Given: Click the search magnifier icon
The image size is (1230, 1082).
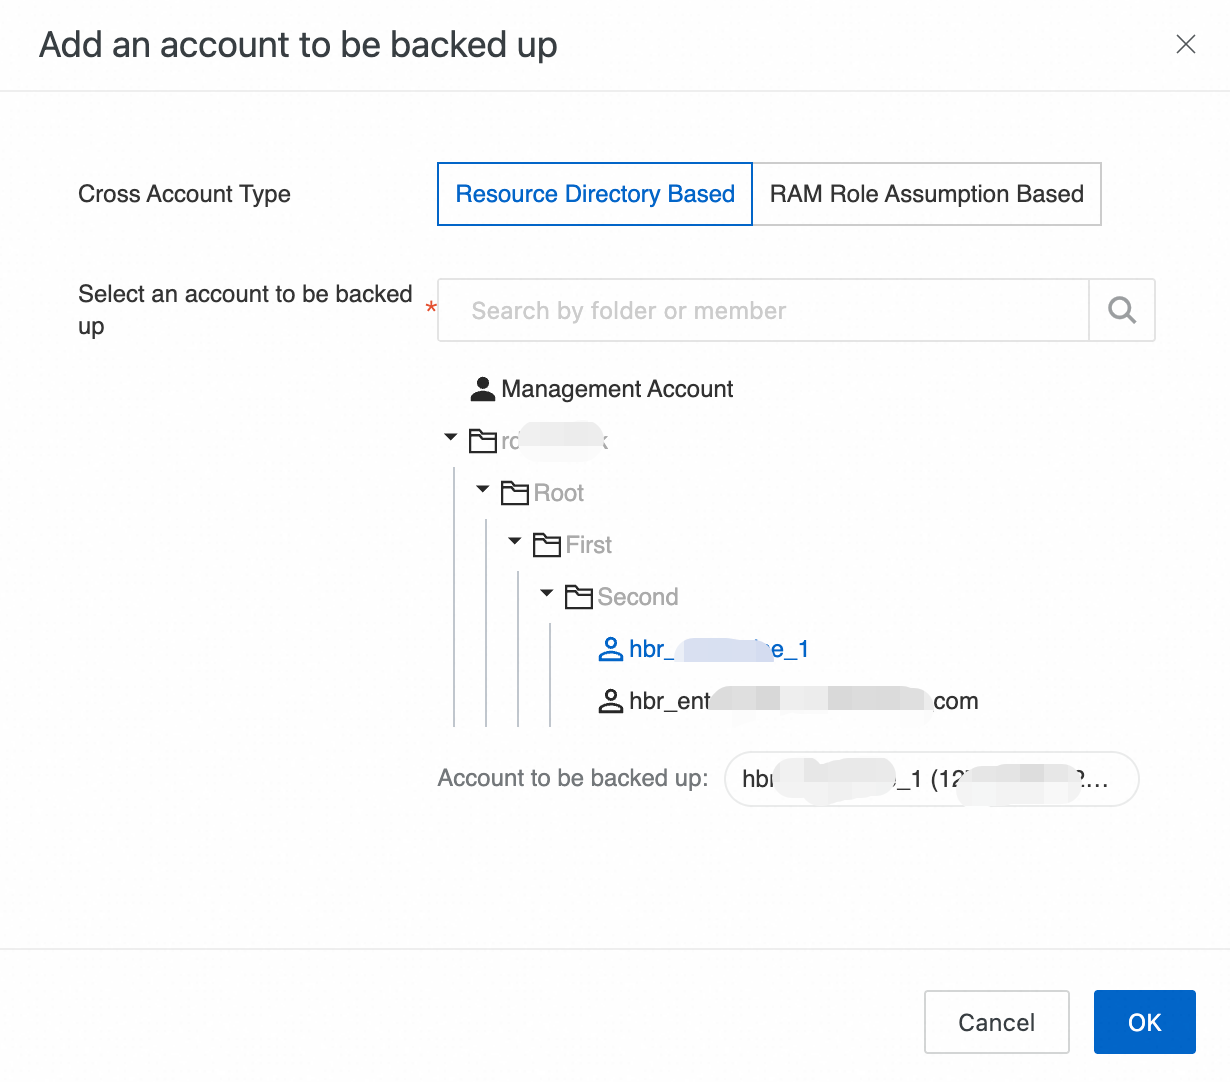Looking at the screenshot, I should point(1122,310).
